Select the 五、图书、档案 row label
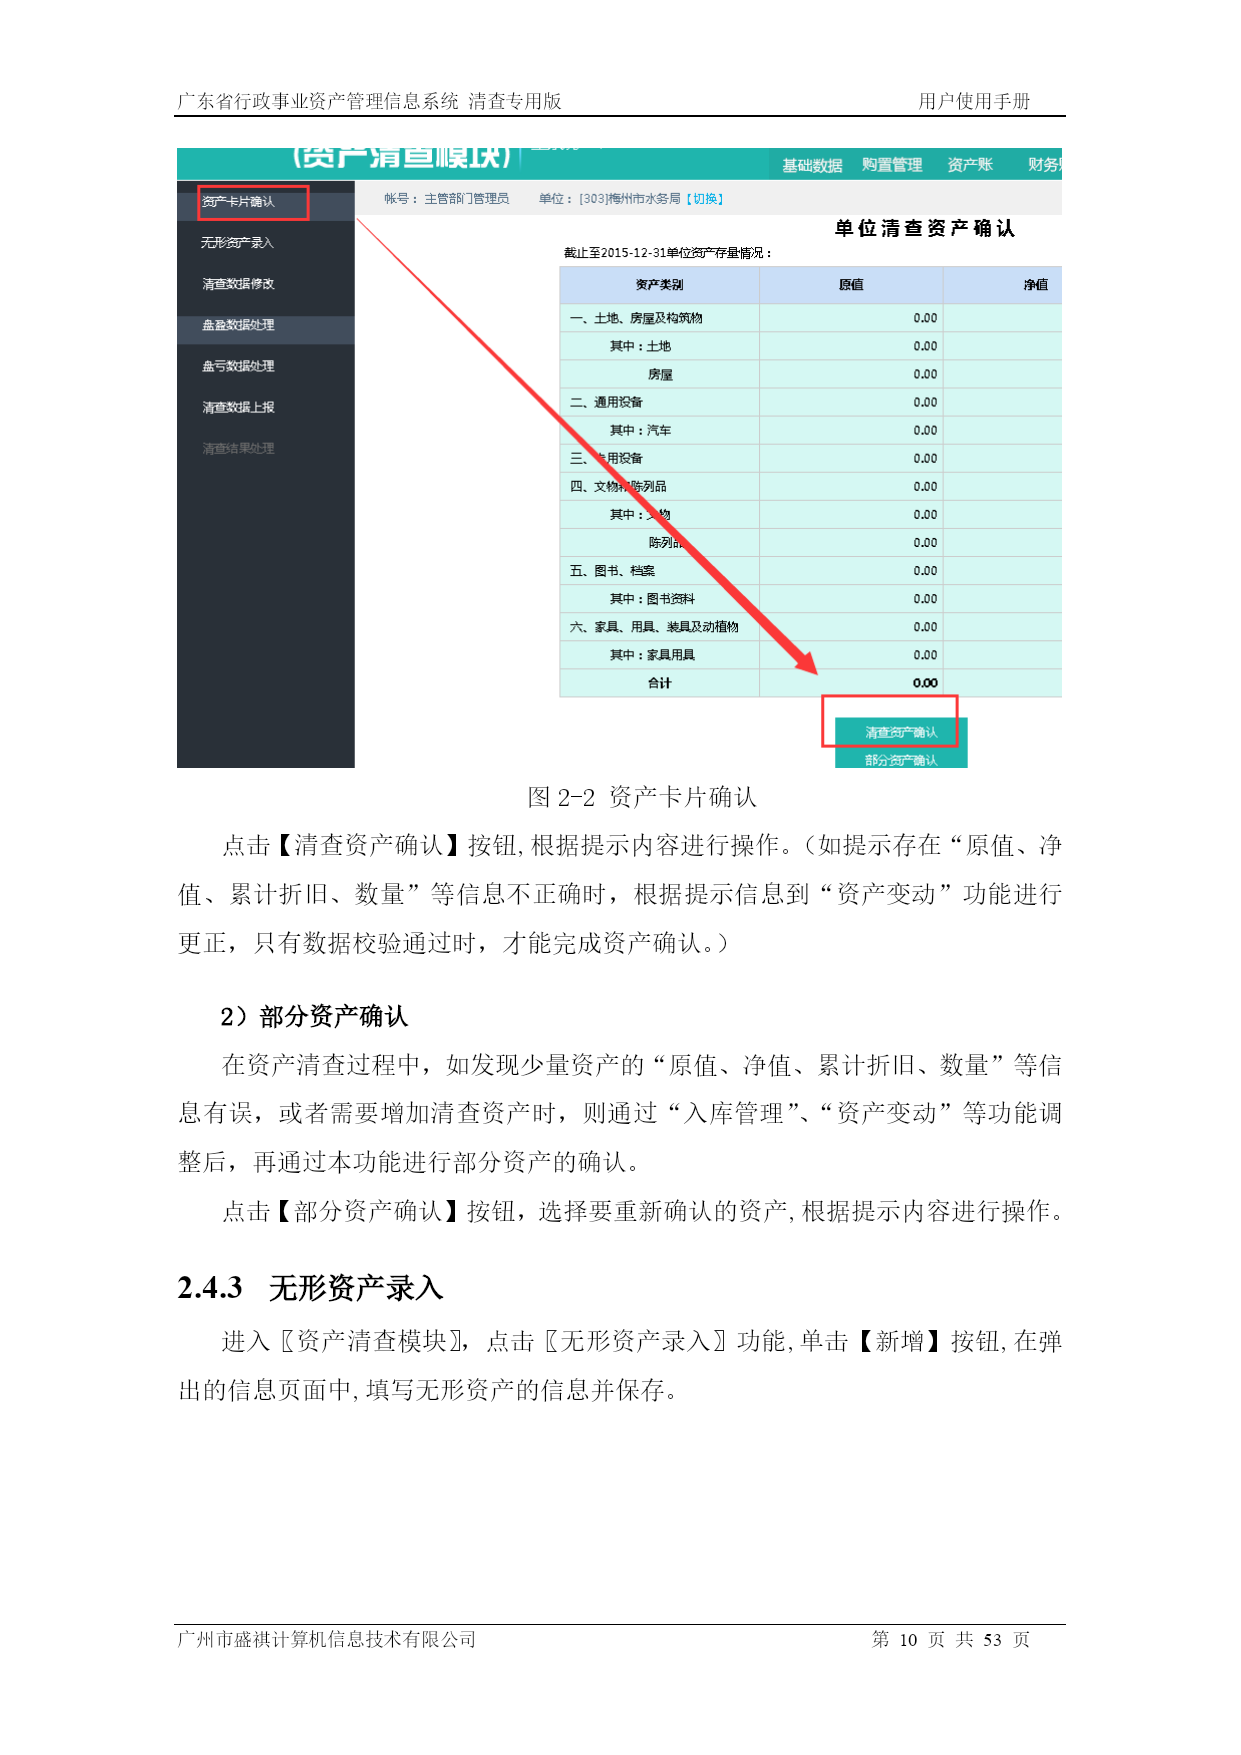 (x=612, y=571)
